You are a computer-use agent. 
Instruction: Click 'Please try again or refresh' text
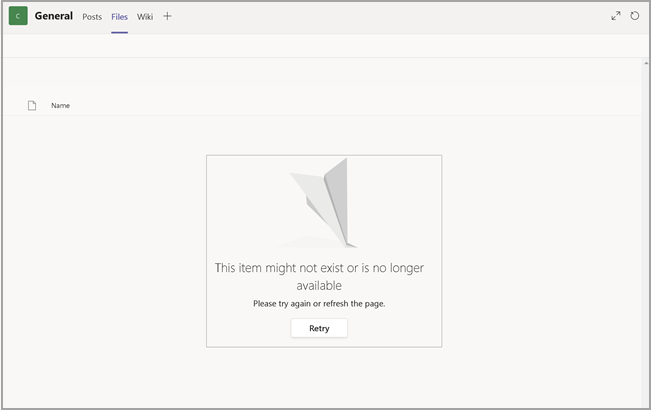tap(319, 303)
